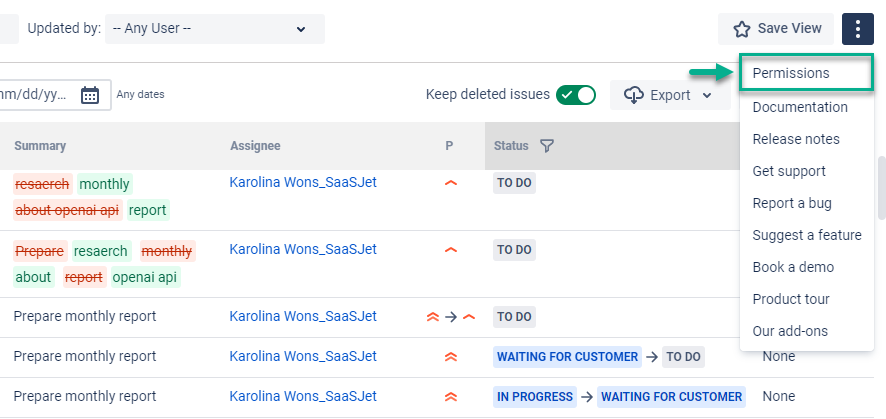886x419 pixels.
Task: Select Permissions from the menu
Action: [791, 73]
